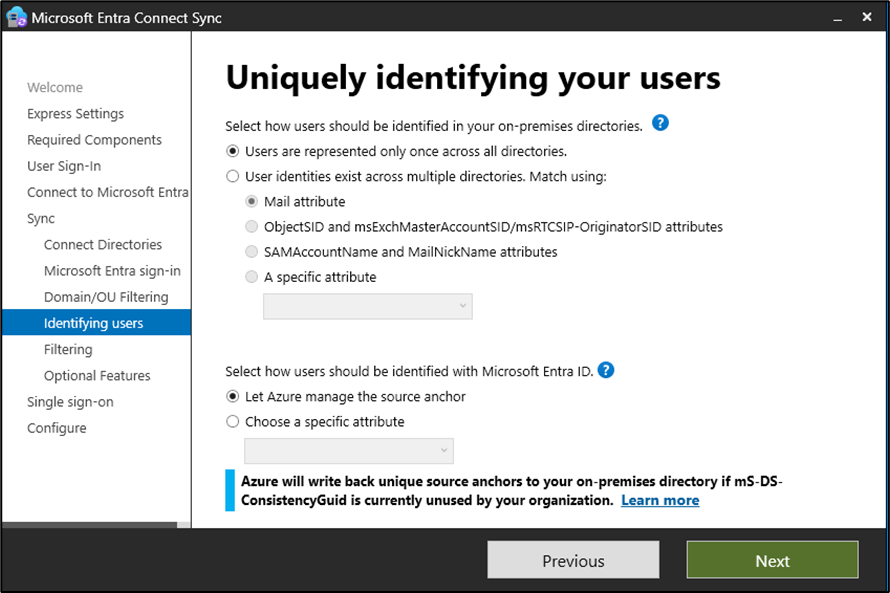Choose the Mail attribute radio option

(252, 202)
